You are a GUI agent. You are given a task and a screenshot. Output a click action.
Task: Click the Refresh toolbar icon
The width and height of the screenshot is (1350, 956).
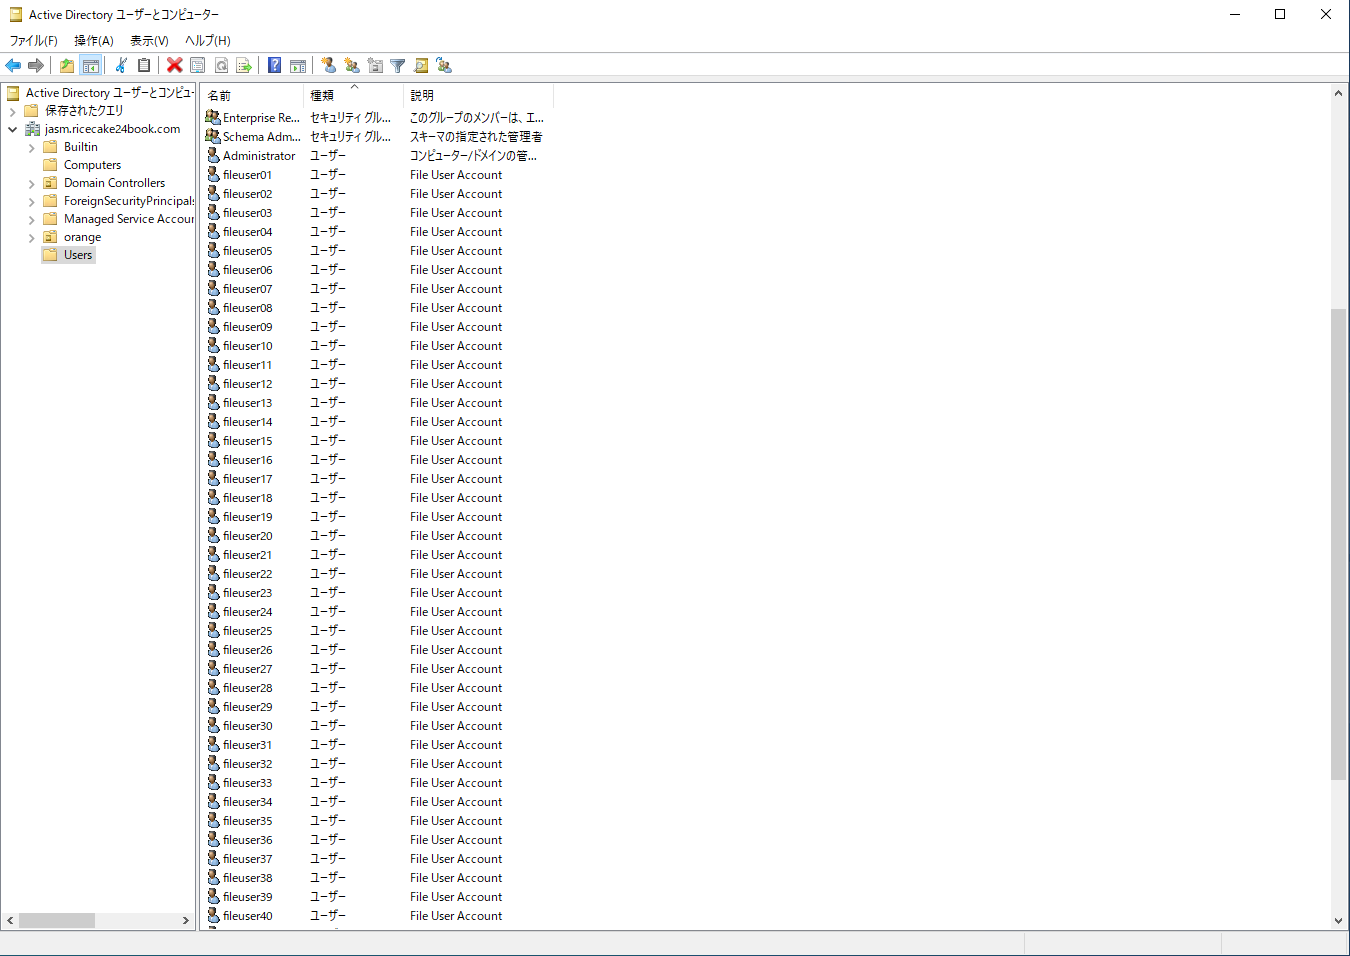tap(221, 66)
